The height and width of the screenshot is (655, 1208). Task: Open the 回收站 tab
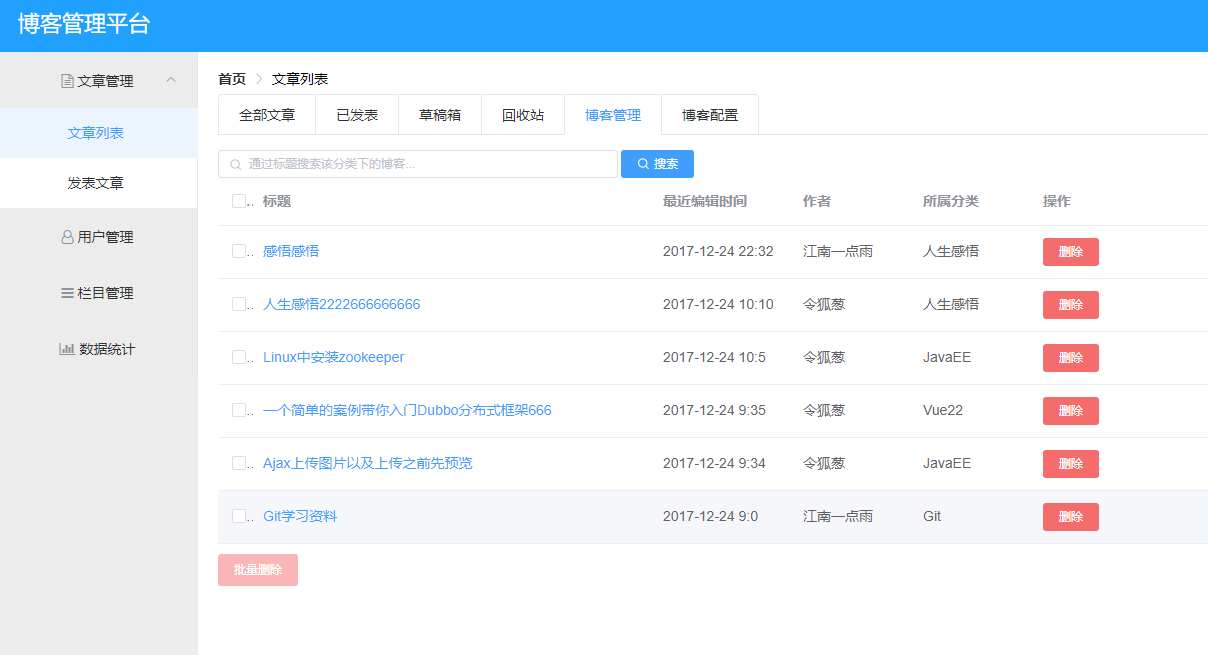523,115
